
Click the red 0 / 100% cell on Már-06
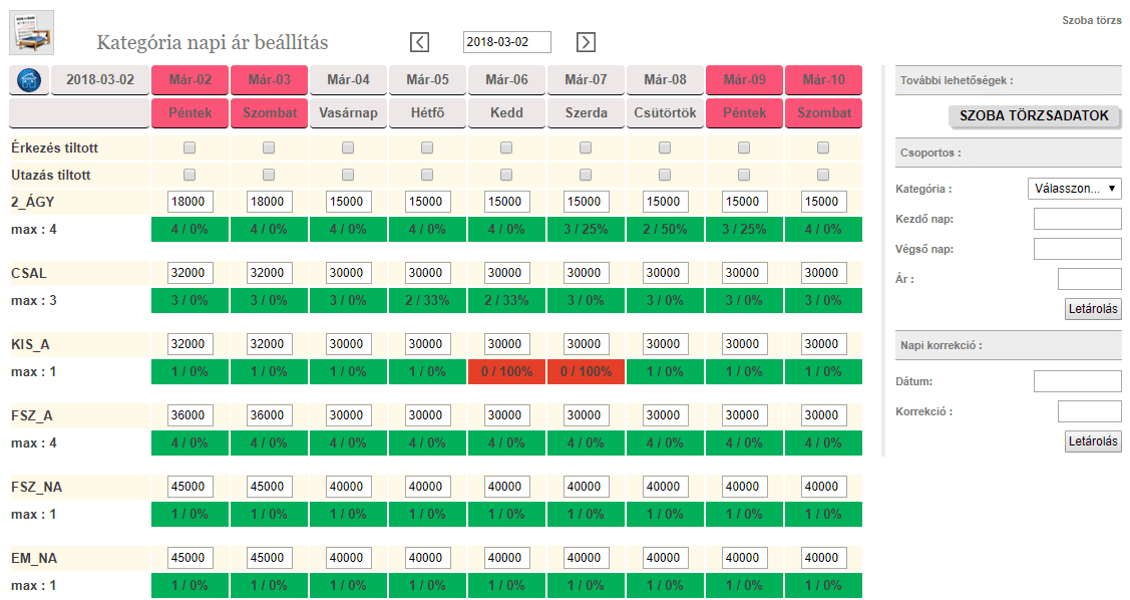point(506,372)
